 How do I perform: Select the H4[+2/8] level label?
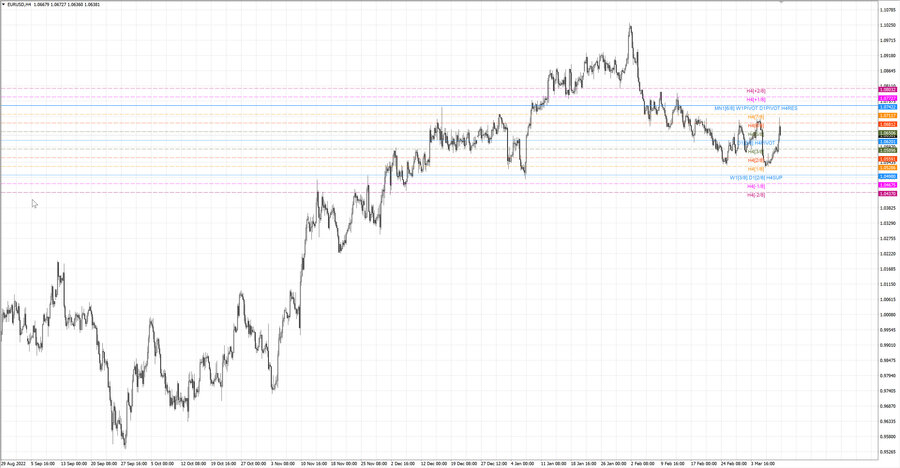[755, 91]
